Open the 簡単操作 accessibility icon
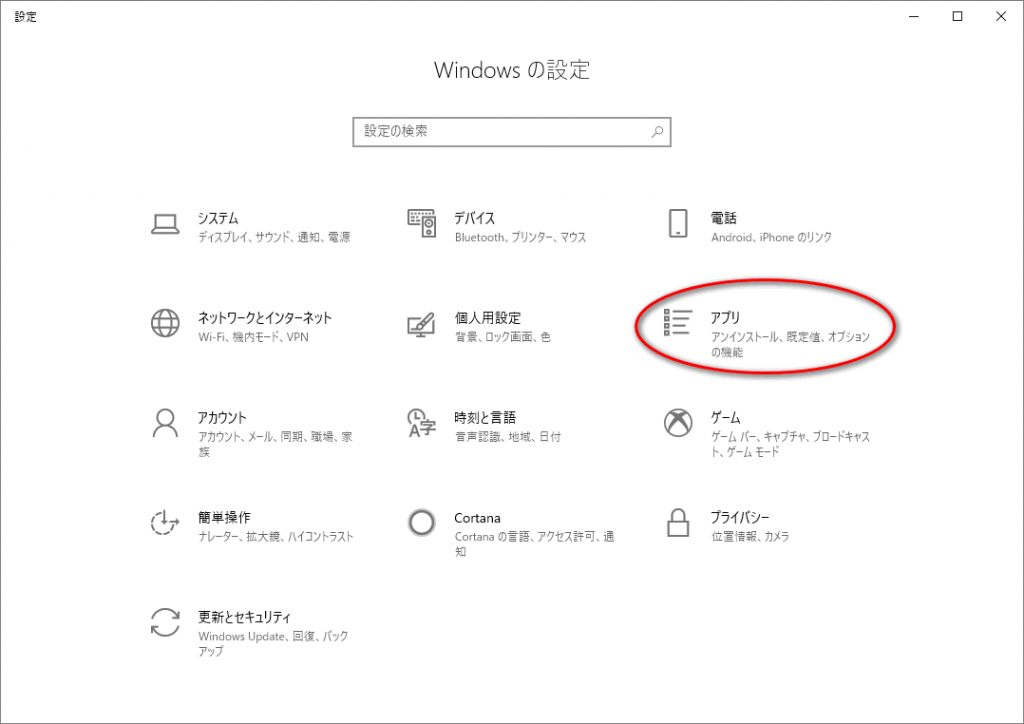The width and height of the screenshot is (1024, 724). coord(165,523)
